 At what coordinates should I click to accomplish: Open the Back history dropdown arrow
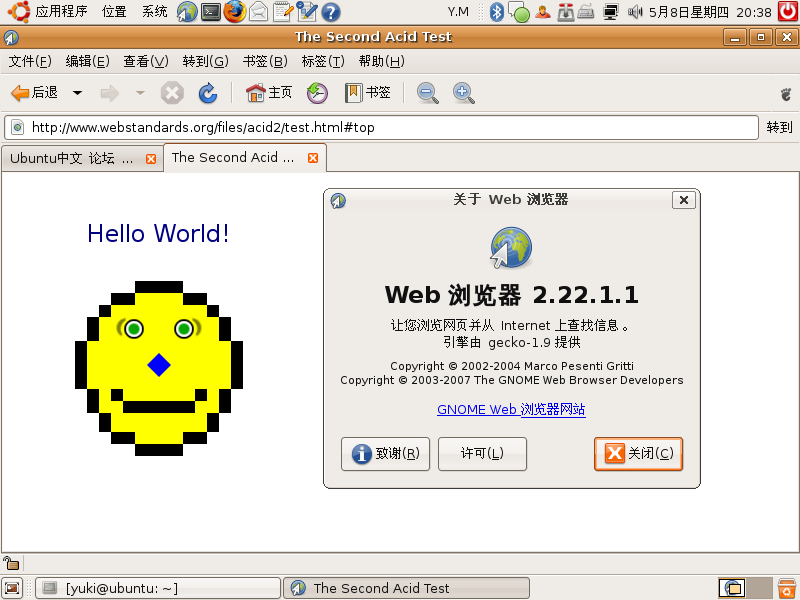click(78, 93)
